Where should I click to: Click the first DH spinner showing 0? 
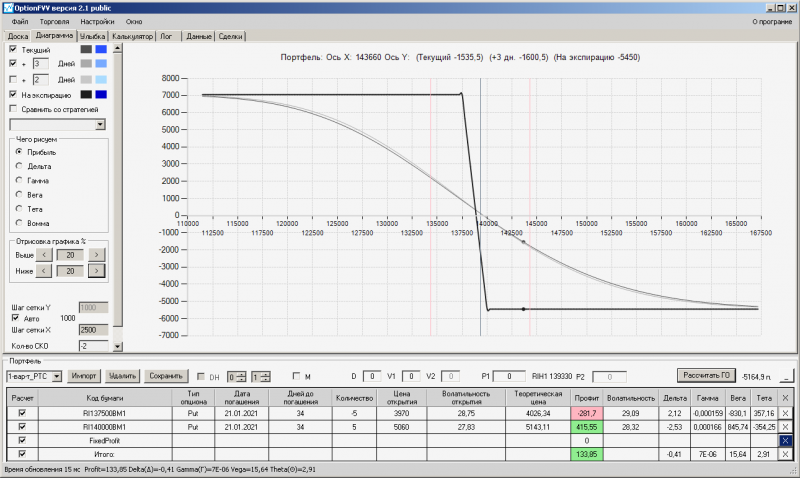pos(237,377)
